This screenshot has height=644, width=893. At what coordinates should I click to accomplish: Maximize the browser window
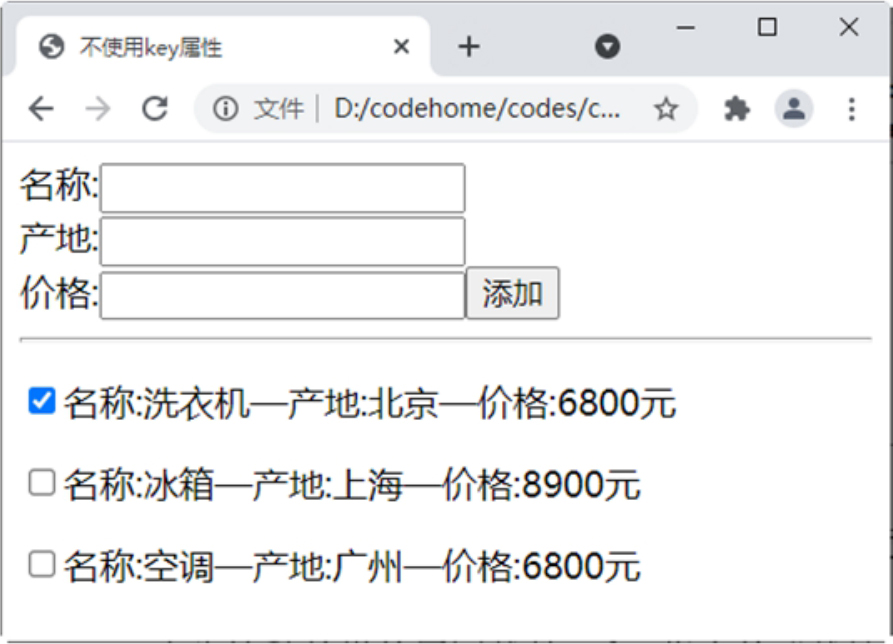(x=767, y=27)
